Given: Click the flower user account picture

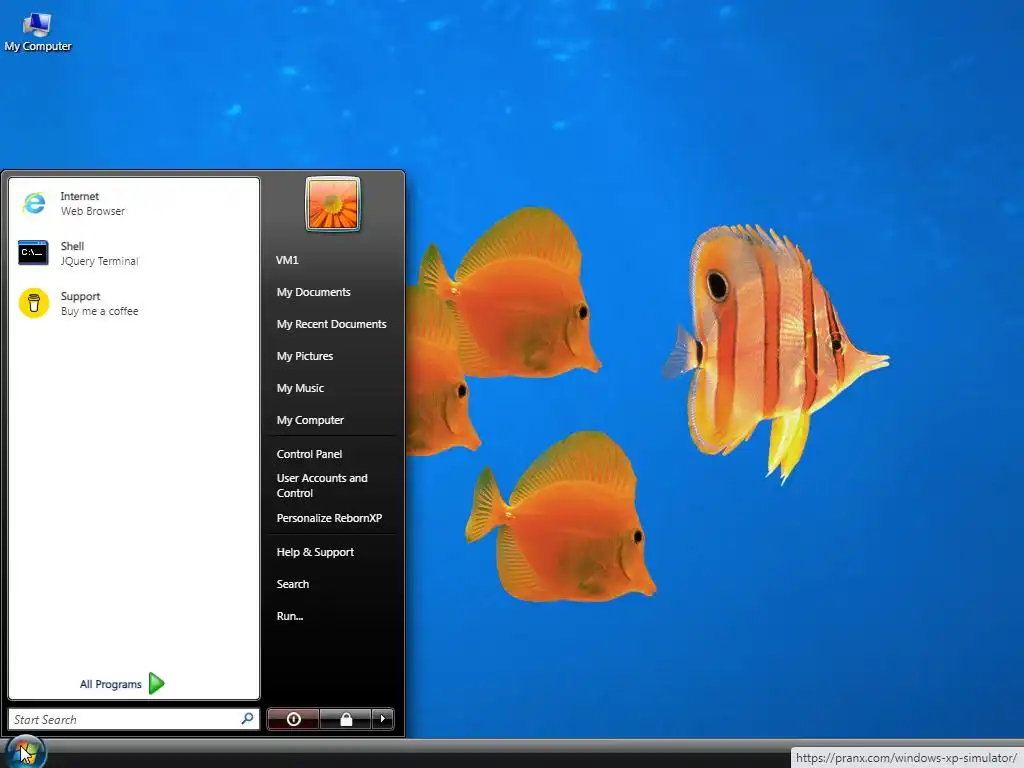Looking at the screenshot, I should 332,204.
